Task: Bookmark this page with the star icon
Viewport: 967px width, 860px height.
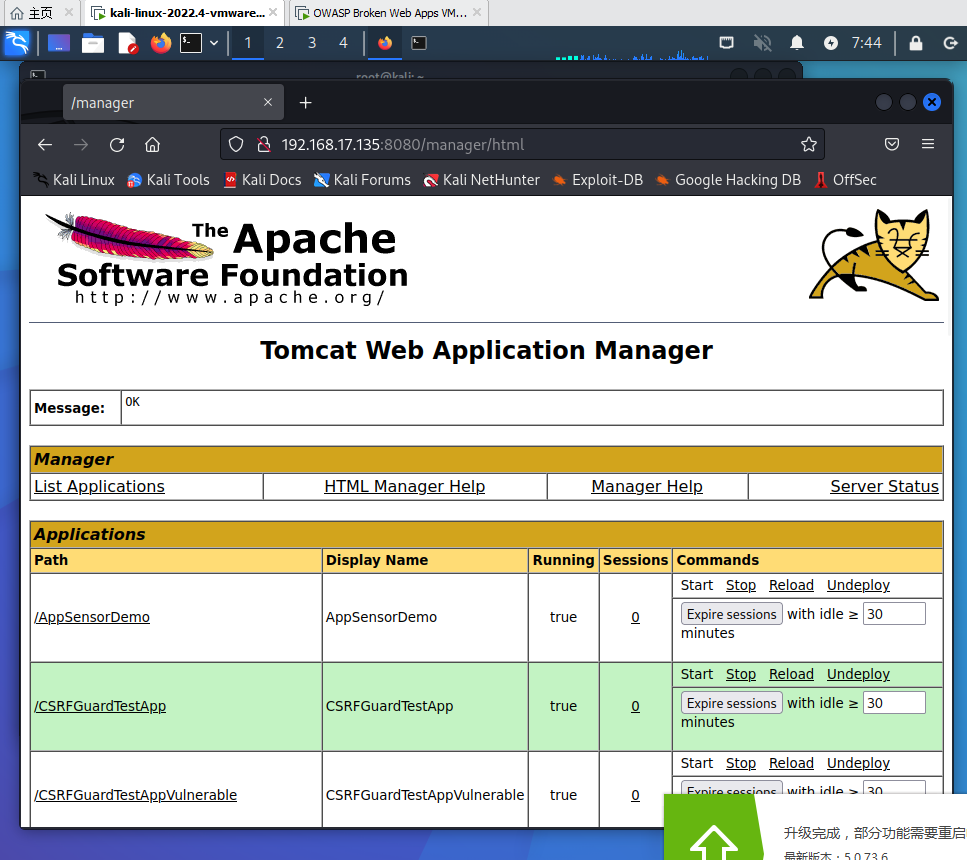Action: [809, 145]
